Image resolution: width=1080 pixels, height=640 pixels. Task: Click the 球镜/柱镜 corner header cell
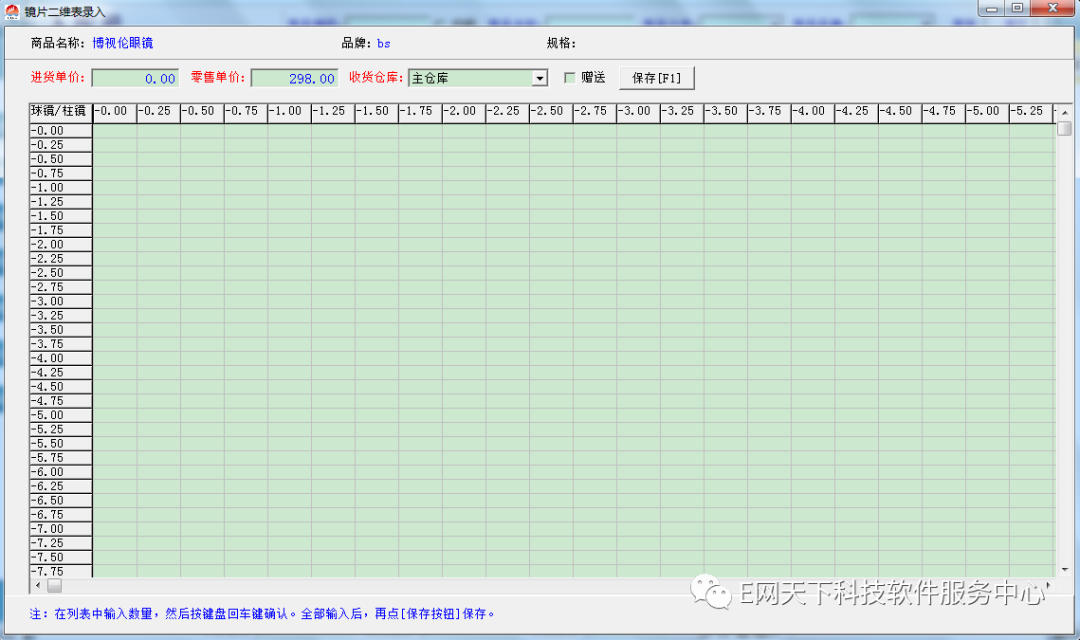click(x=61, y=111)
